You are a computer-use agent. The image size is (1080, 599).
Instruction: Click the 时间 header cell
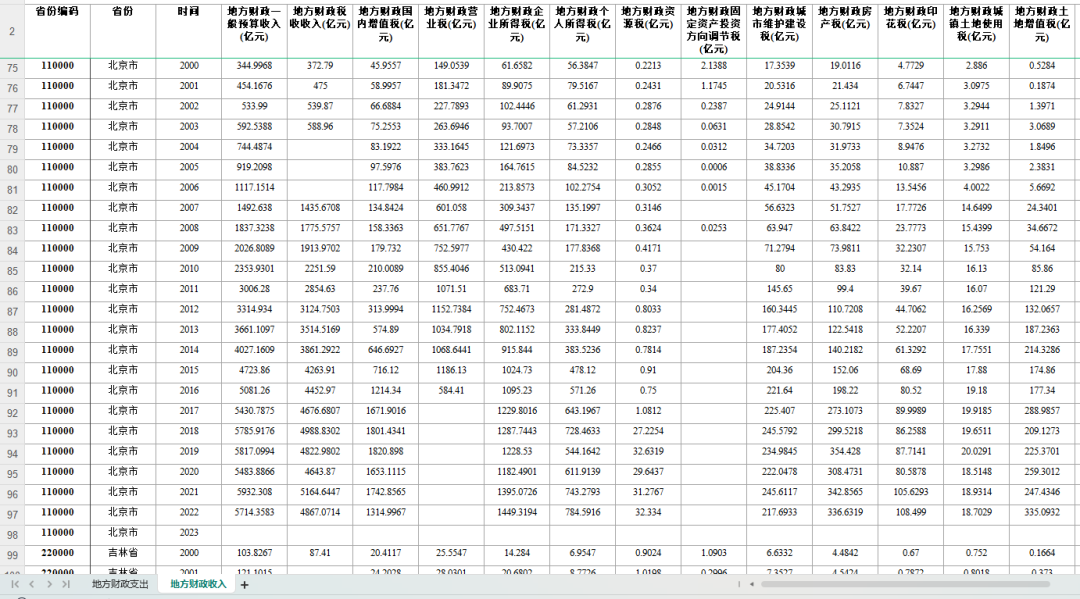tap(188, 12)
